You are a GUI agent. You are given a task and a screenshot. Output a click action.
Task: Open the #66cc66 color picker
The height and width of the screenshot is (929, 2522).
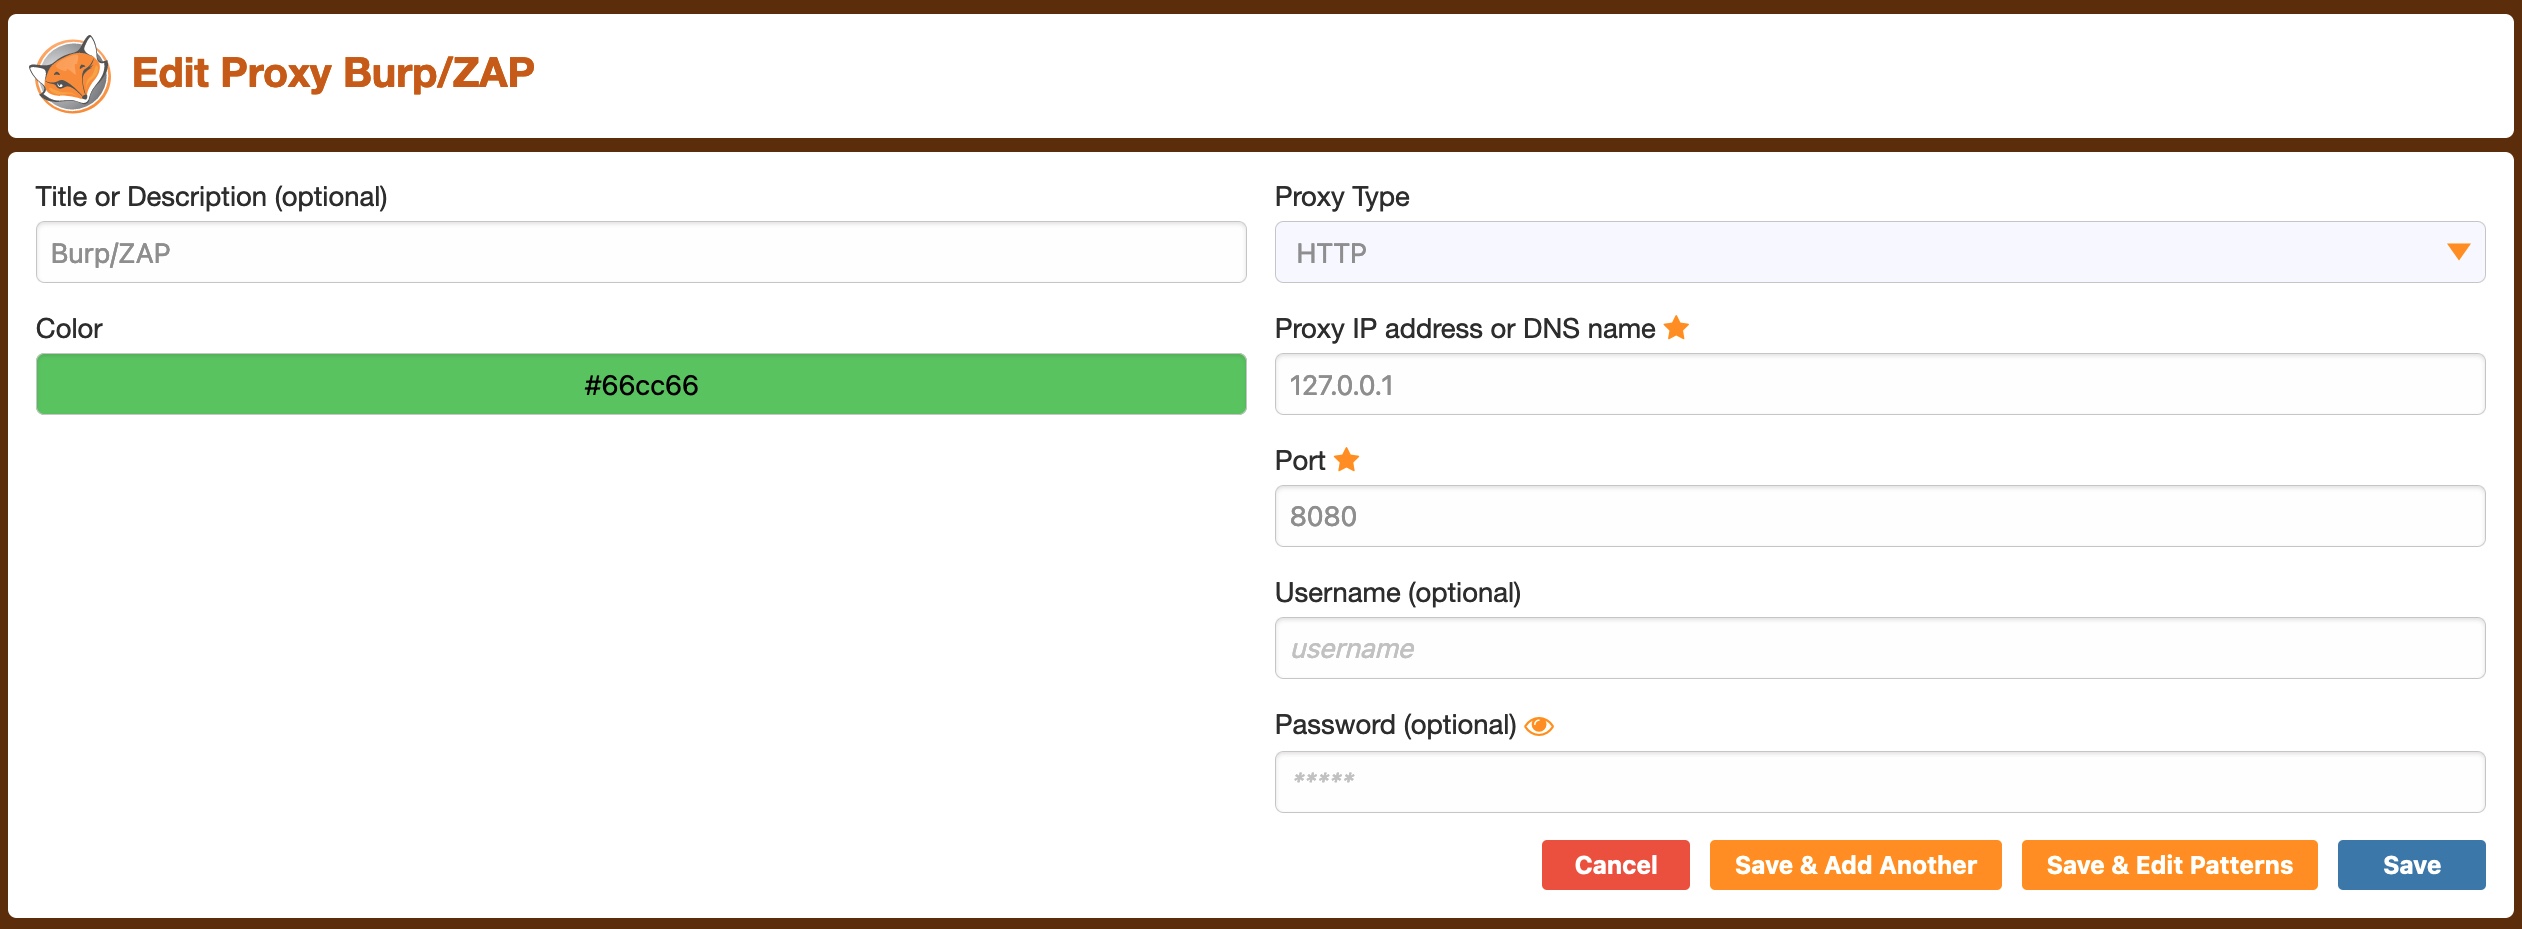tap(641, 384)
